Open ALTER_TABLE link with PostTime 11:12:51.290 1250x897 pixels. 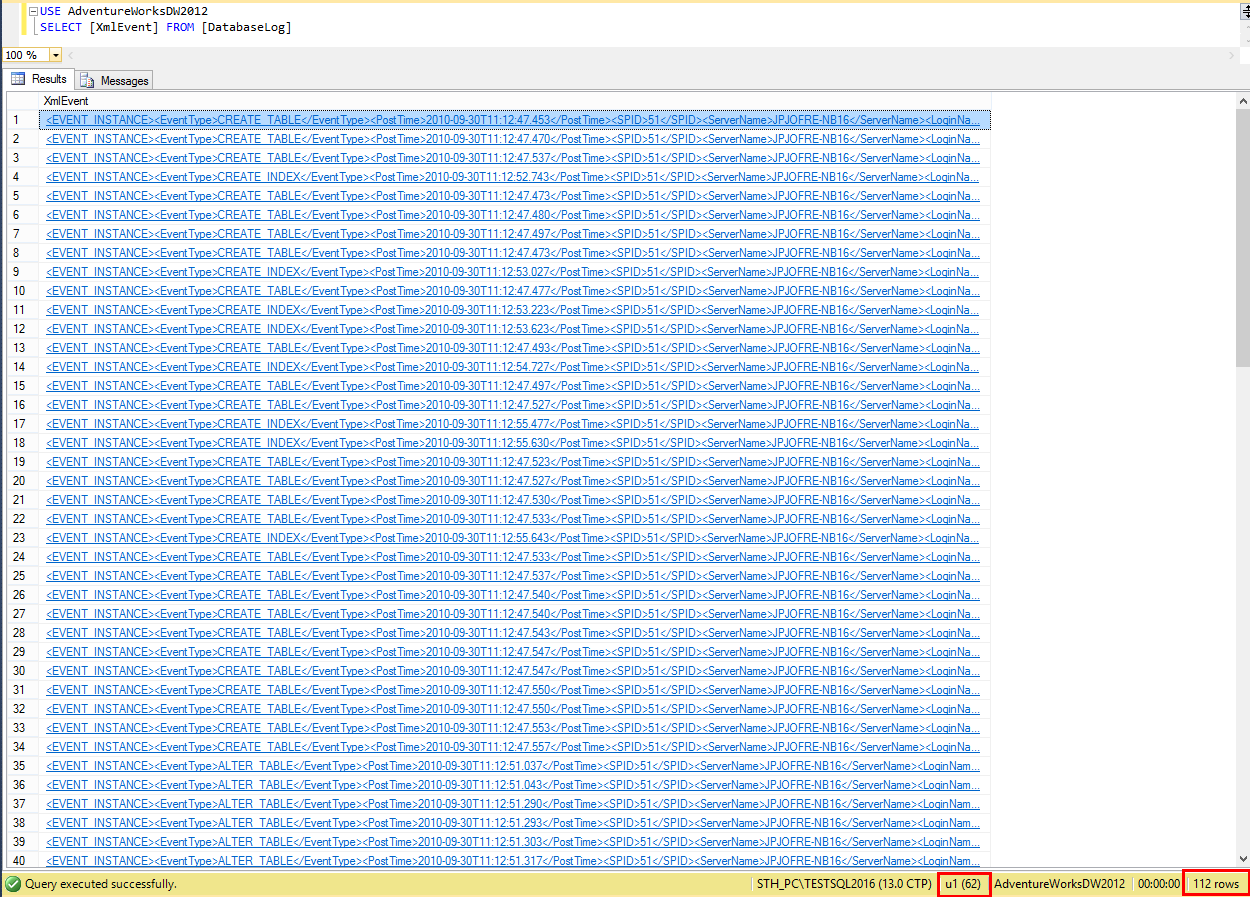coord(512,804)
